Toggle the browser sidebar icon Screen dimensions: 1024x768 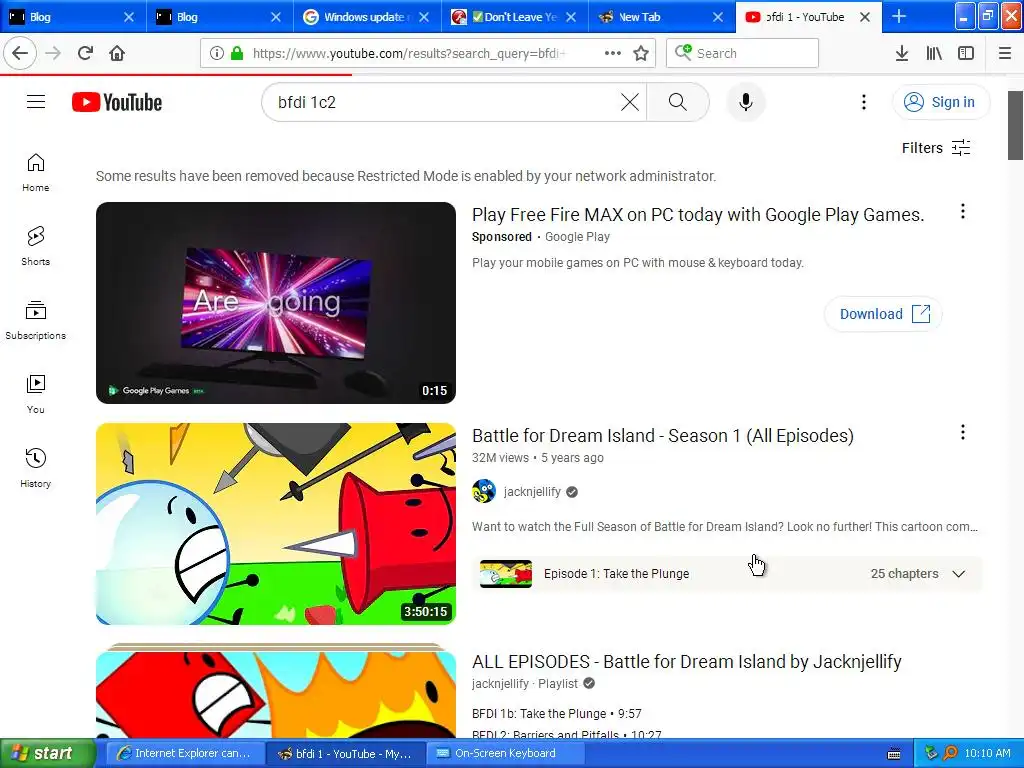click(x=966, y=54)
